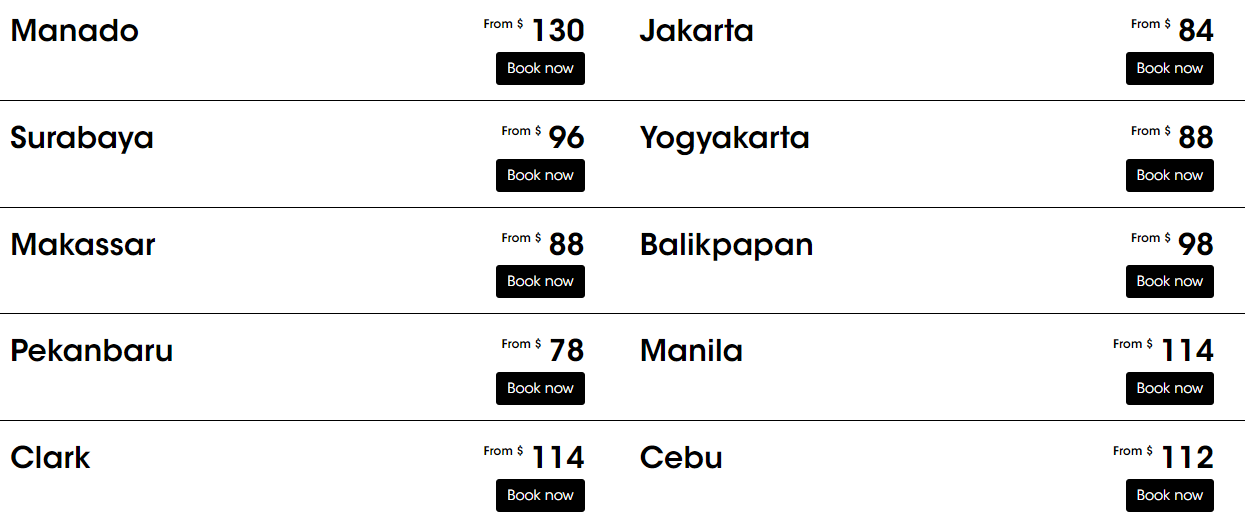Select the Makassar destination name

click(x=83, y=244)
